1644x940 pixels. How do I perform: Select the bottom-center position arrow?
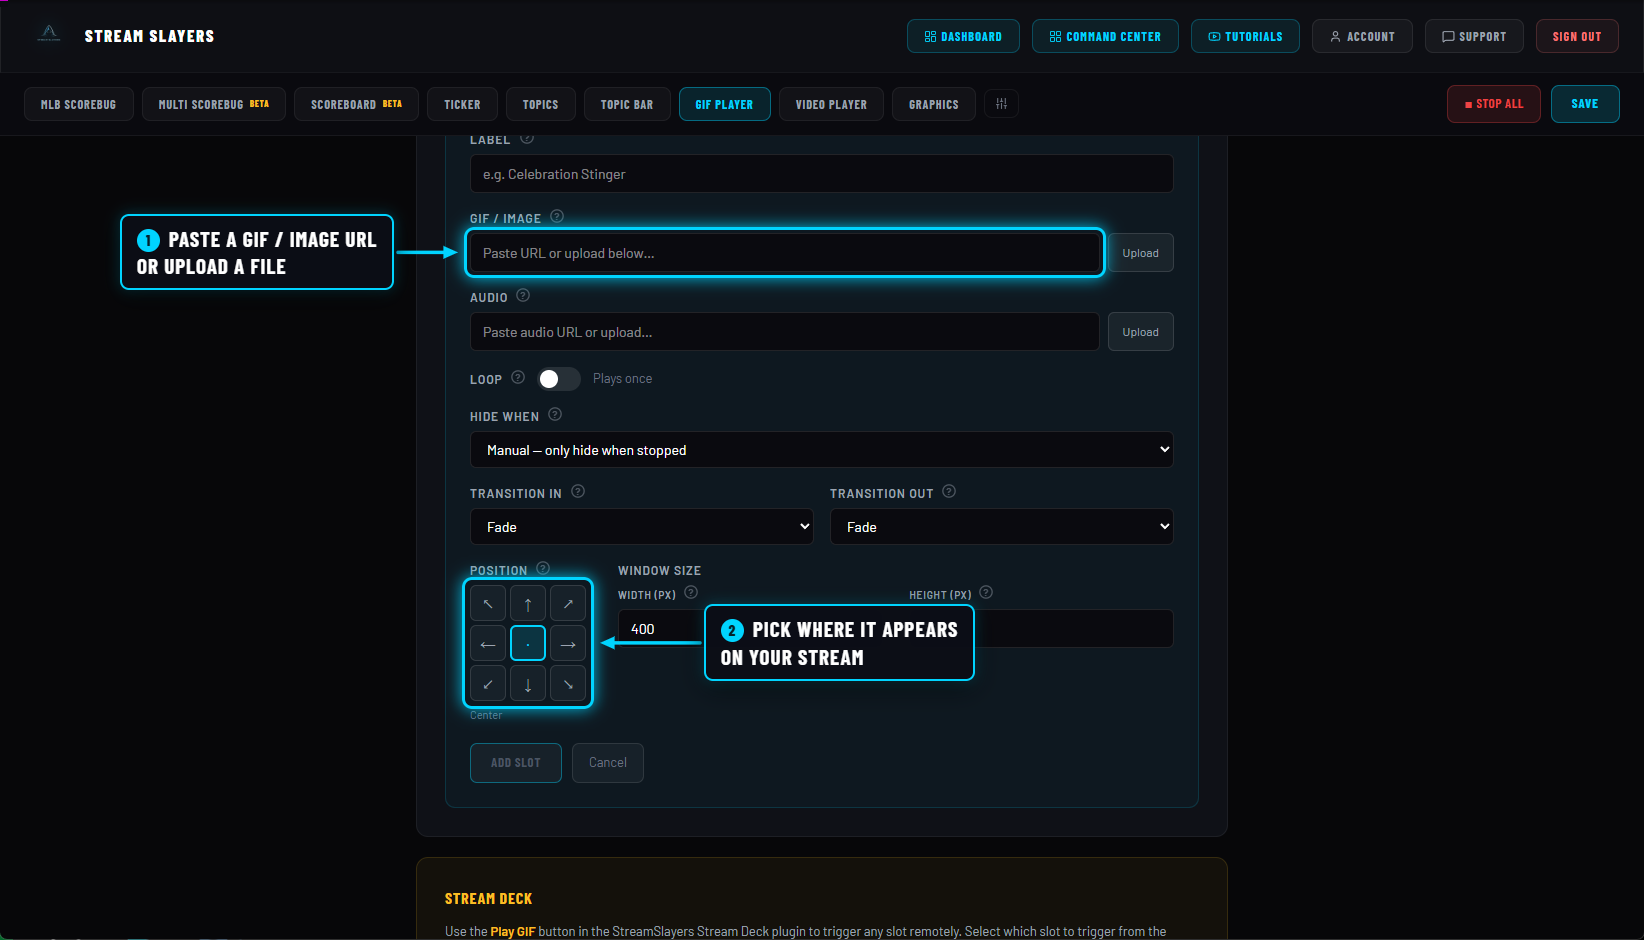pos(528,684)
